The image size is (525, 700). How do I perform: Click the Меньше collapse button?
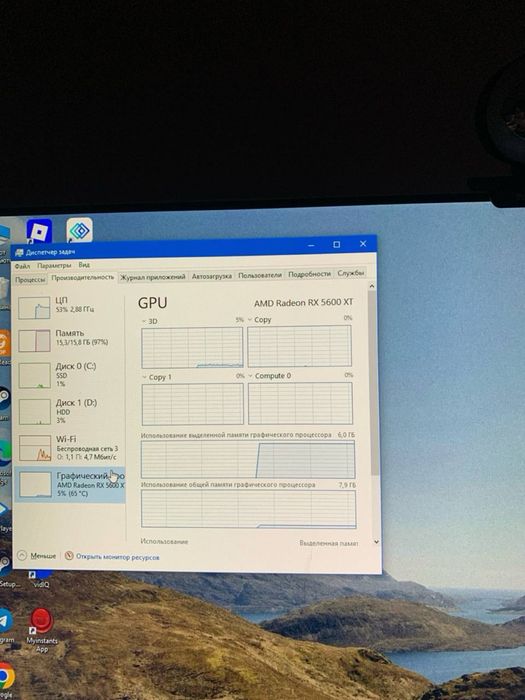coord(37,556)
